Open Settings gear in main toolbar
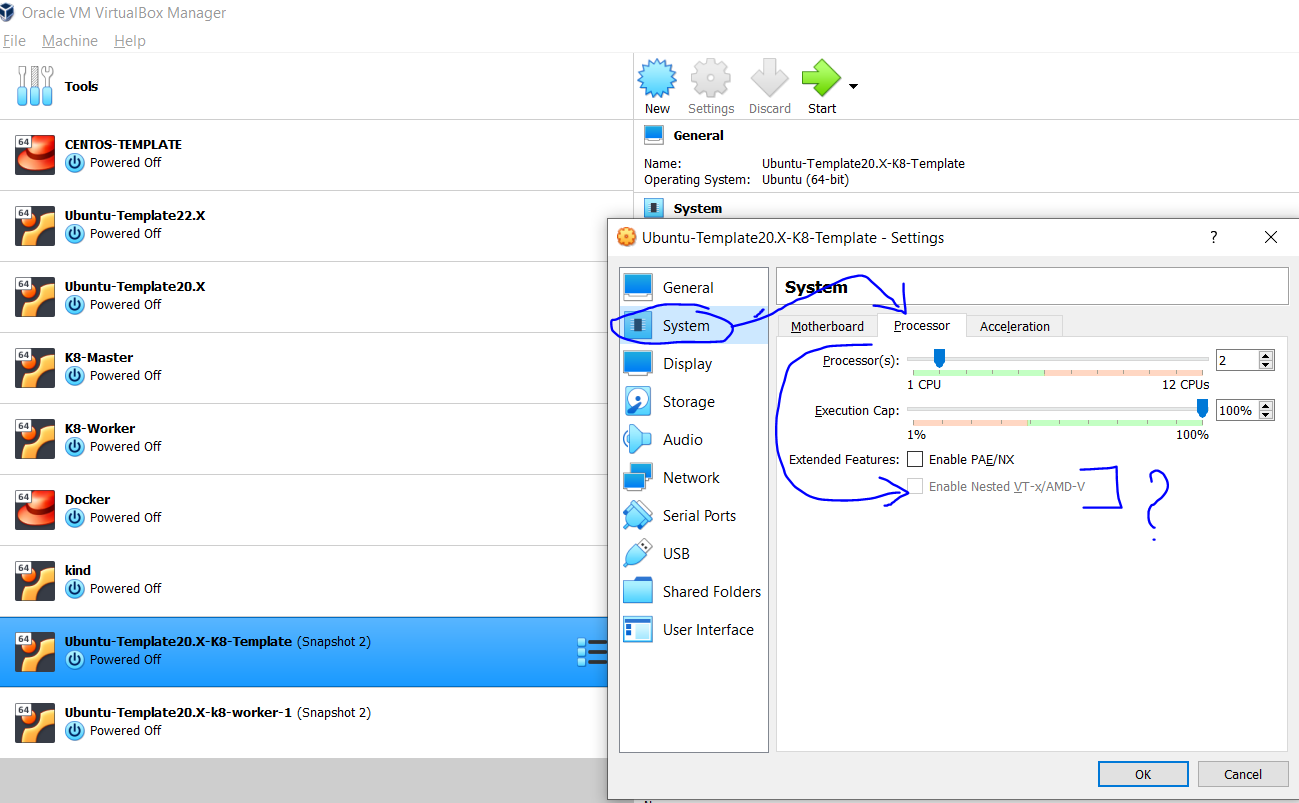The height and width of the screenshot is (803, 1299). point(711,78)
